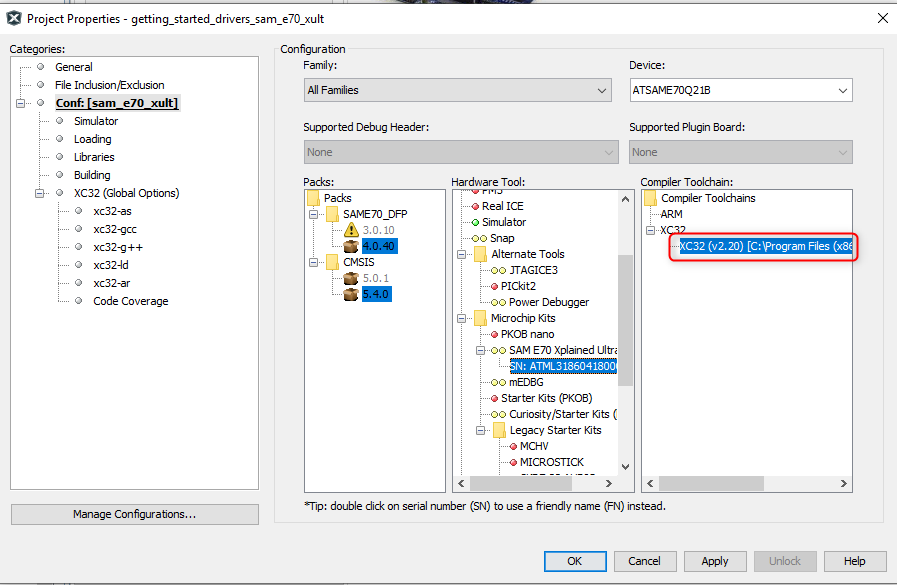Select the Compiler Toolchains folder icon
The height and width of the screenshot is (585, 897).
(650, 198)
